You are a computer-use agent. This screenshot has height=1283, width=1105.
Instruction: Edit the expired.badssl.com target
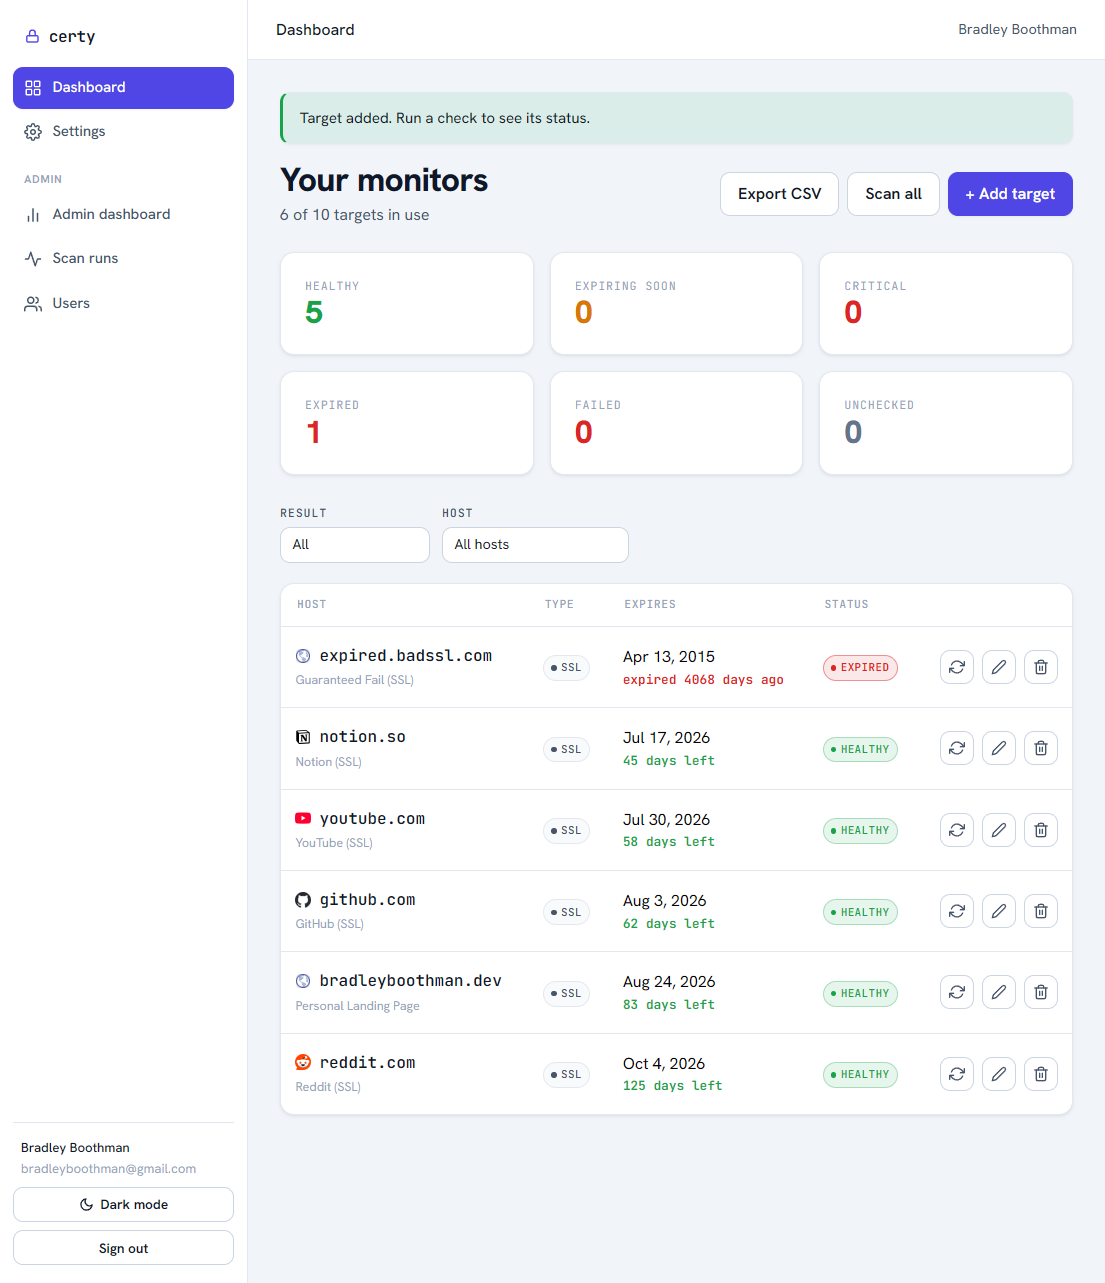[999, 667]
